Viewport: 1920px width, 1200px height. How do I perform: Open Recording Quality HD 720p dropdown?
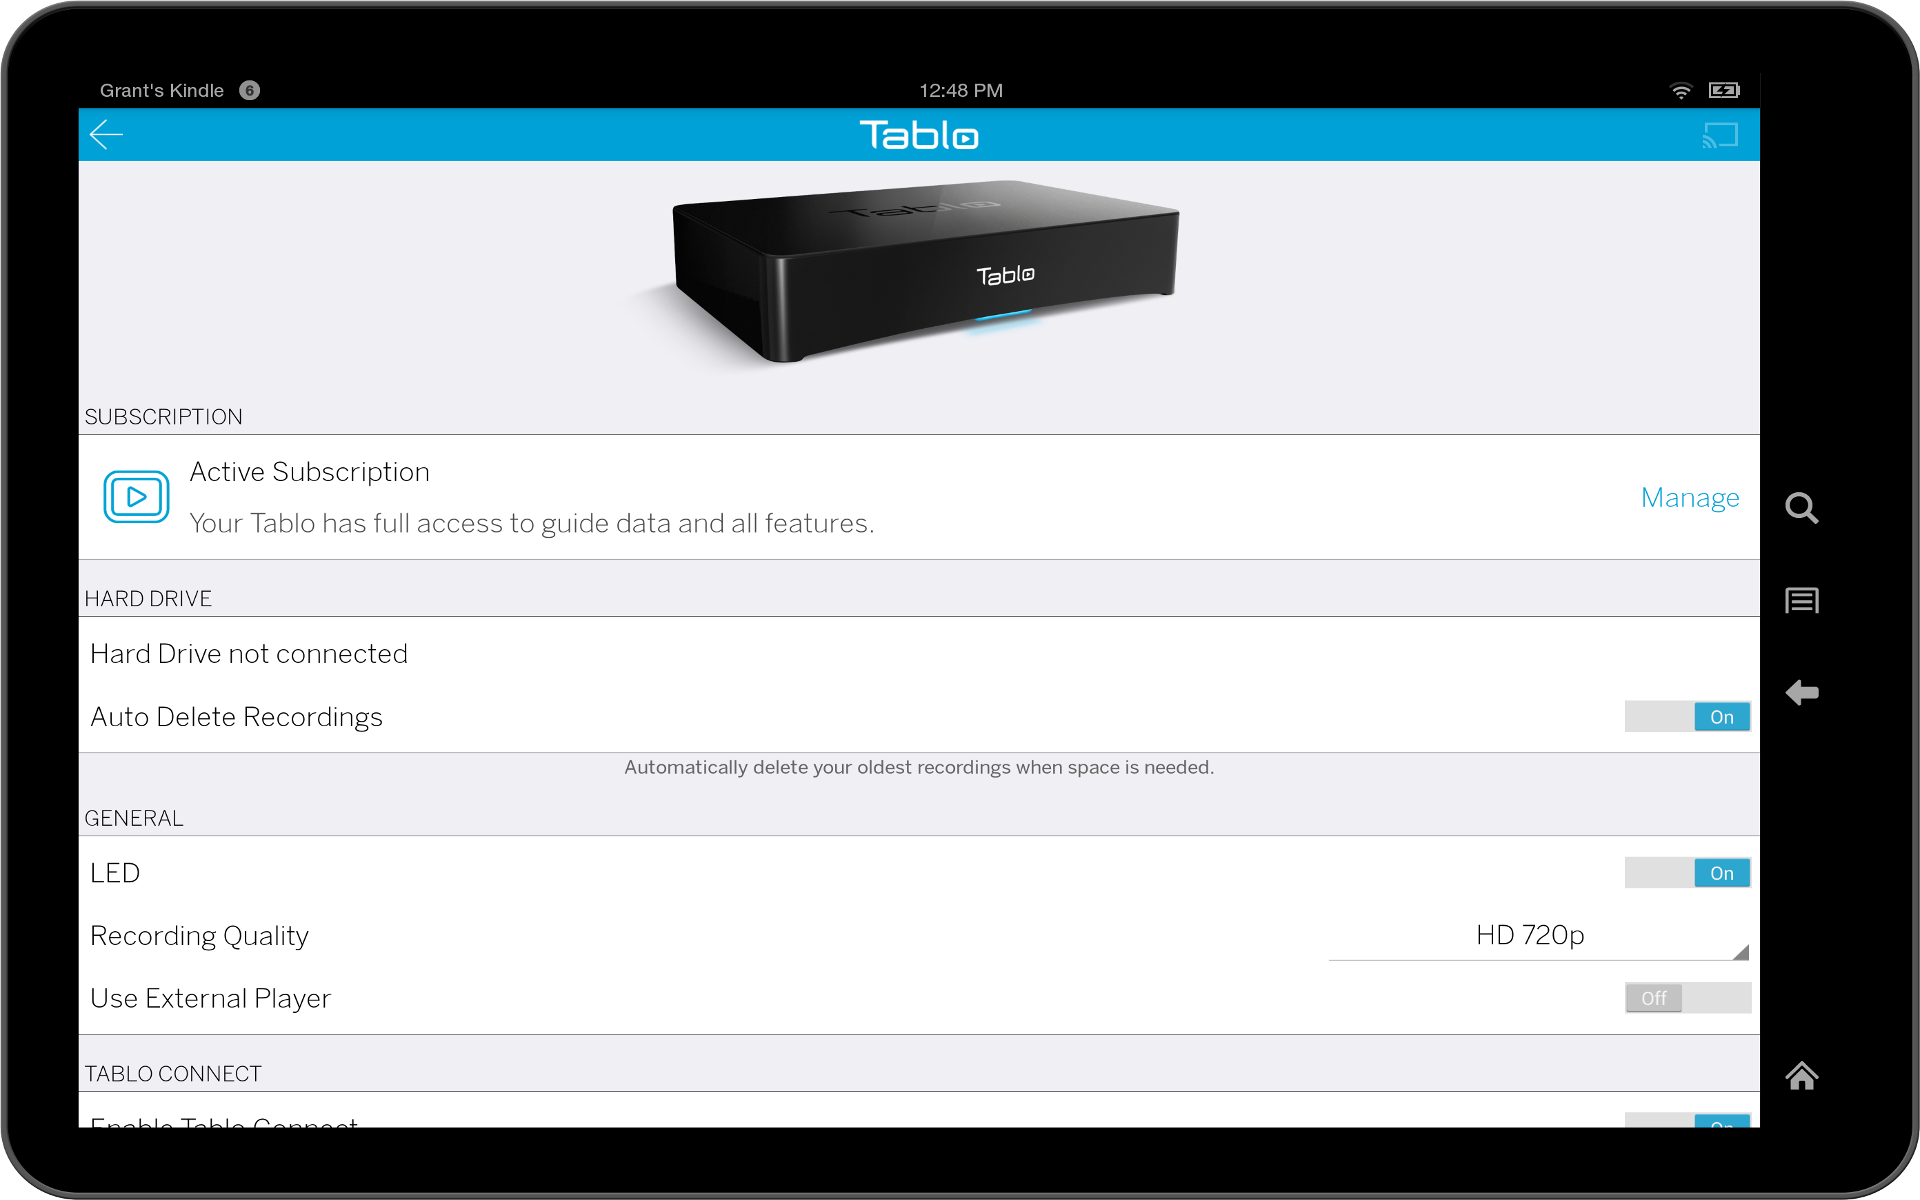click(1530, 936)
